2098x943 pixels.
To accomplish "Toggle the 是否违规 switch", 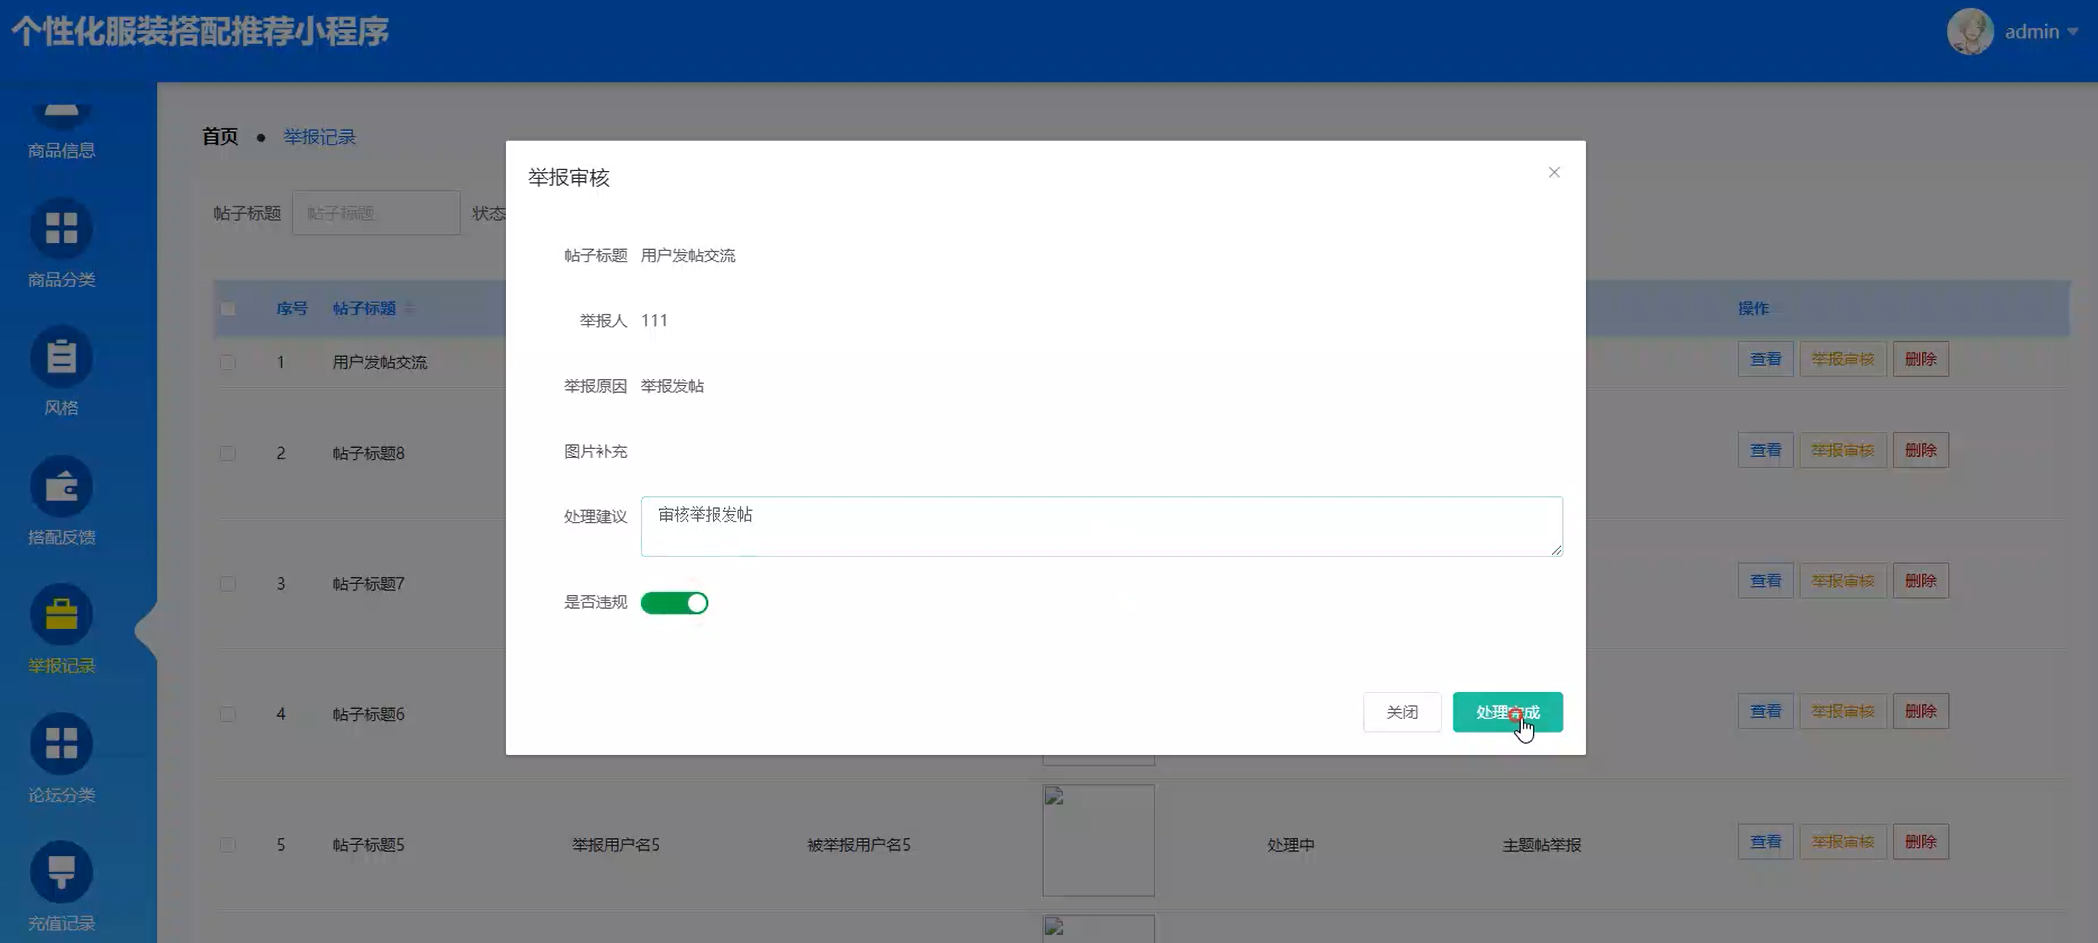I will [x=674, y=603].
